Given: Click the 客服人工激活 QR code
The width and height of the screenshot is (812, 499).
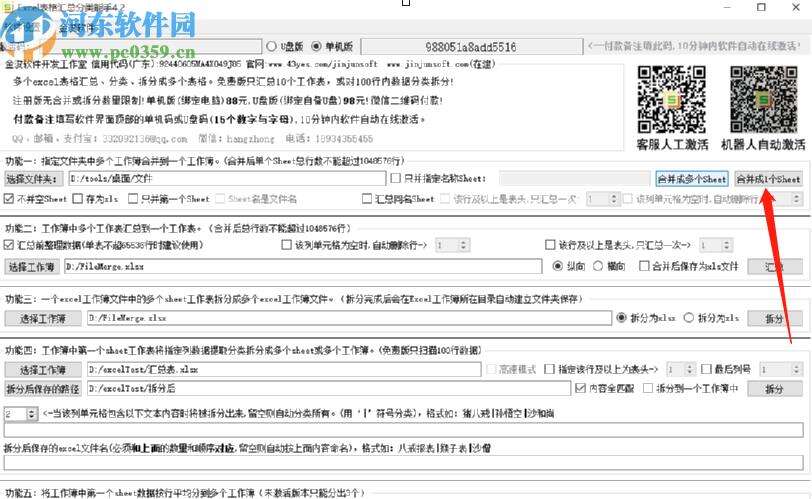Looking at the screenshot, I should [672, 99].
